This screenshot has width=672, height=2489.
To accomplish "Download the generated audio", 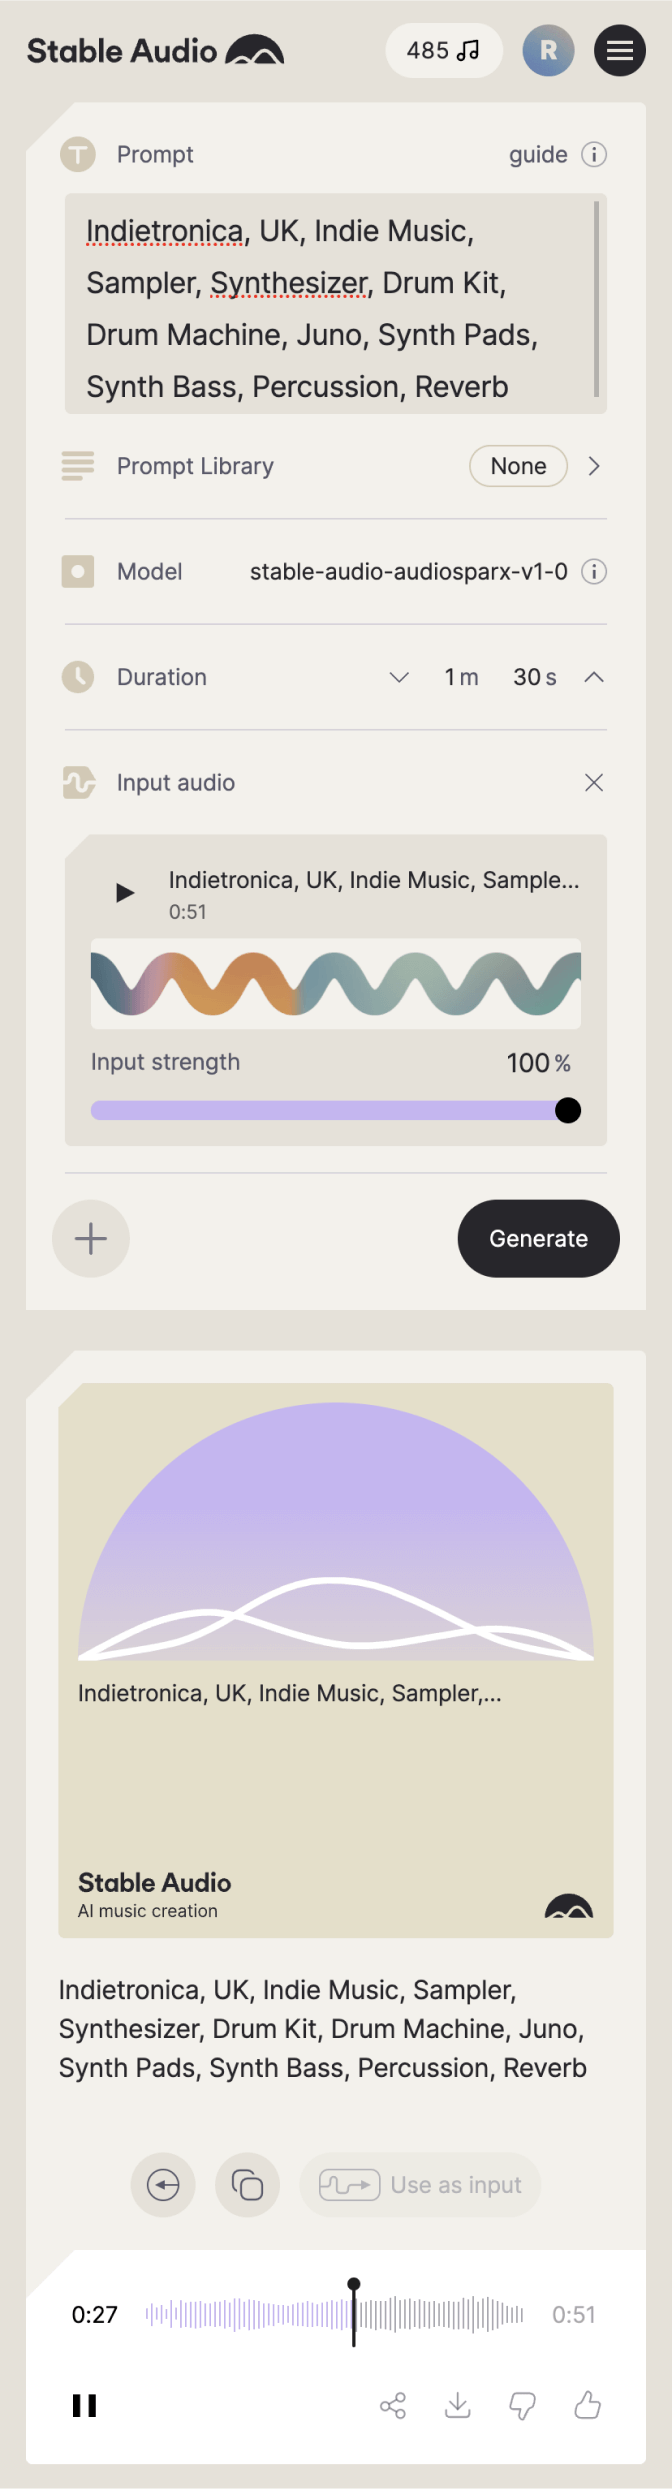I will point(458,2406).
